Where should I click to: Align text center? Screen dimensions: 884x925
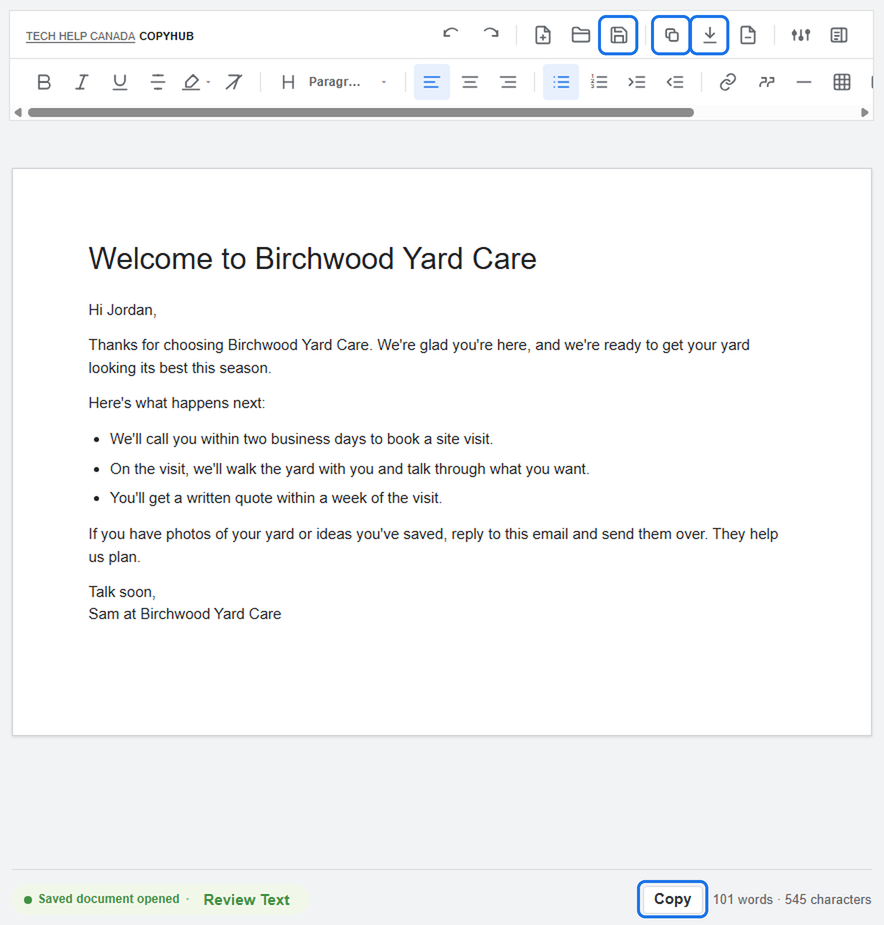click(x=470, y=82)
